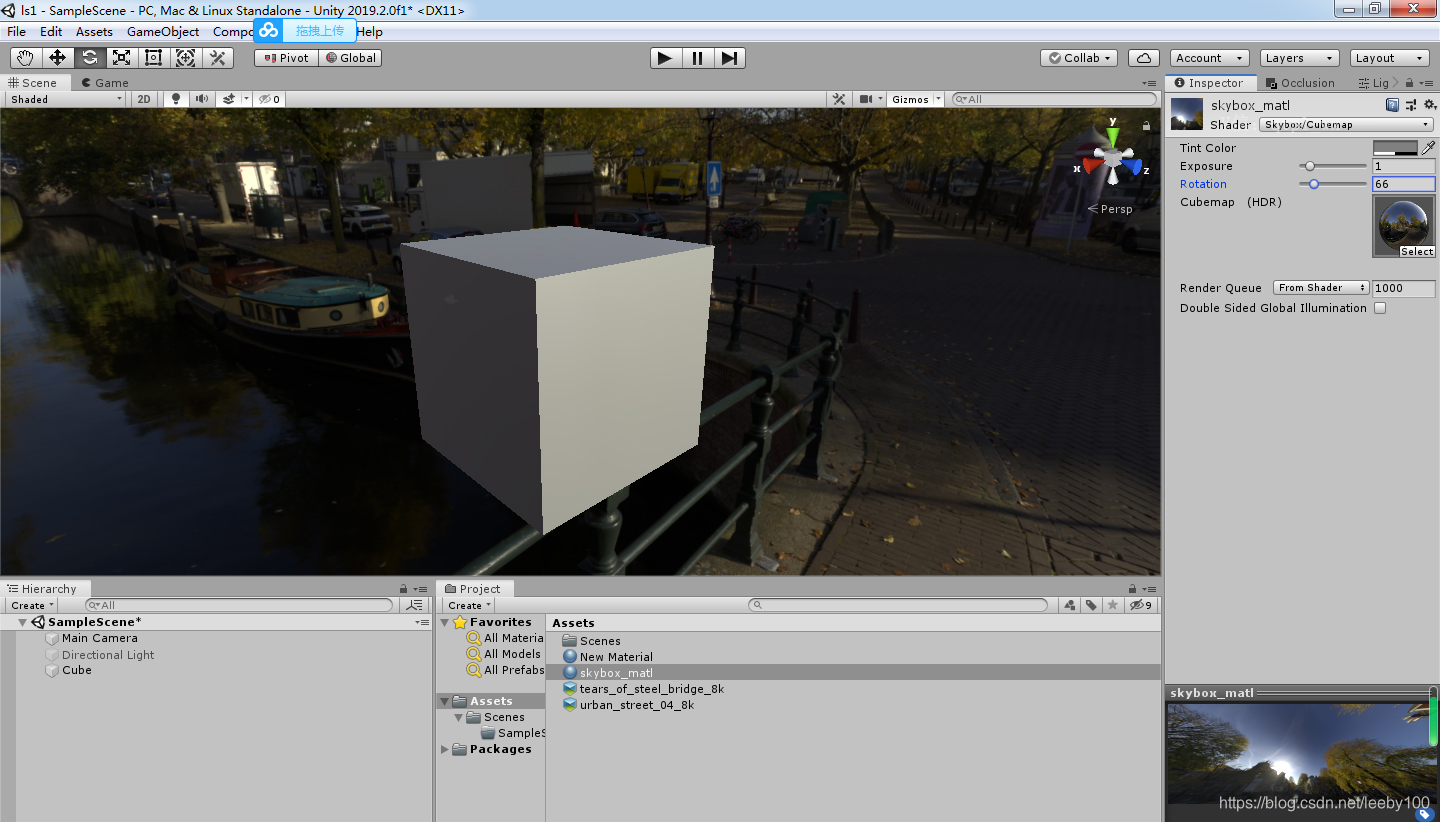Image resolution: width=1440 pixels, height=822 pixels.
Task: Open the Account dropdown button
Action: point(1210,58)
